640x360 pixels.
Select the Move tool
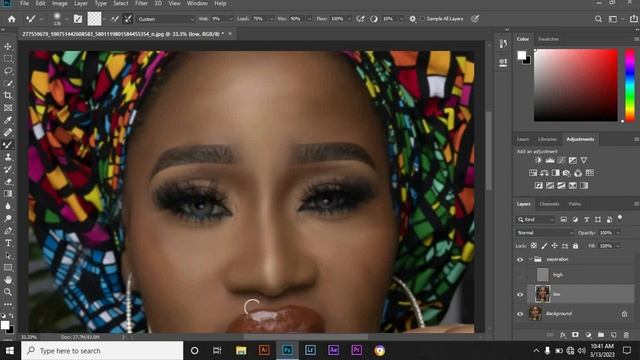8,47
